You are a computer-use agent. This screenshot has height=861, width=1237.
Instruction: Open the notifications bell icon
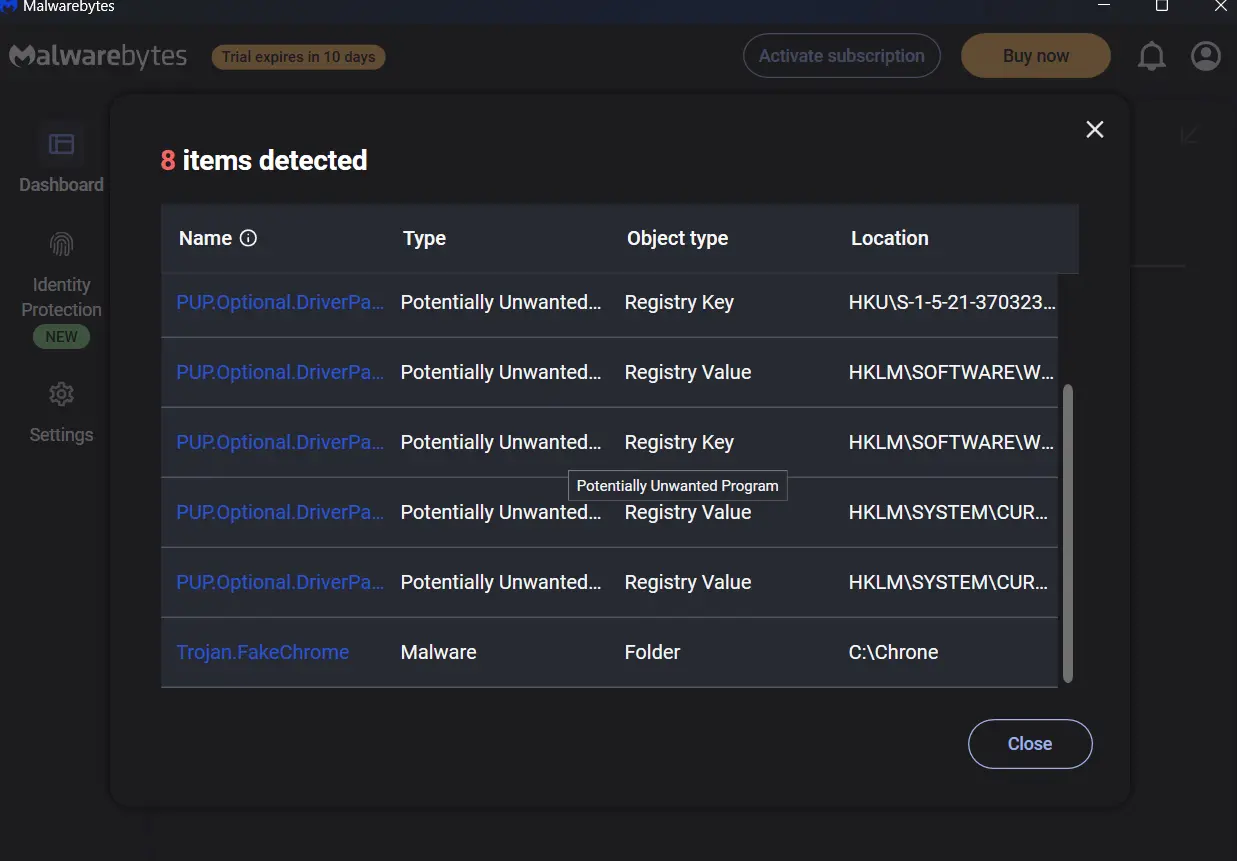(x=1152, y=57)
